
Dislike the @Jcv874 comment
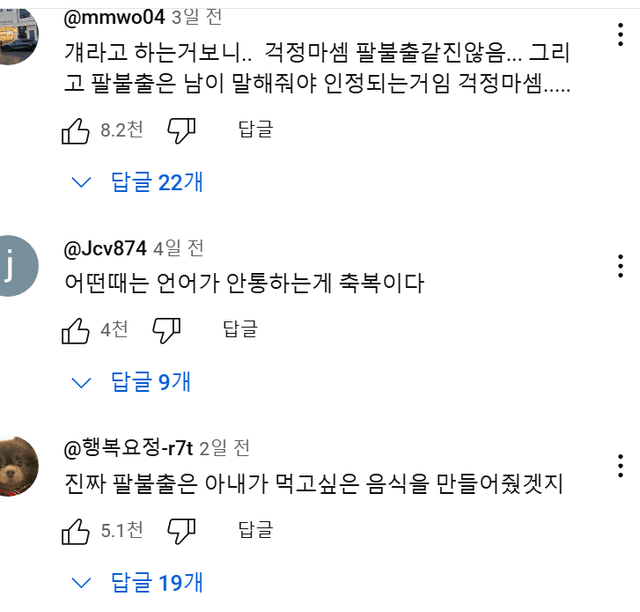coord(166,330)
